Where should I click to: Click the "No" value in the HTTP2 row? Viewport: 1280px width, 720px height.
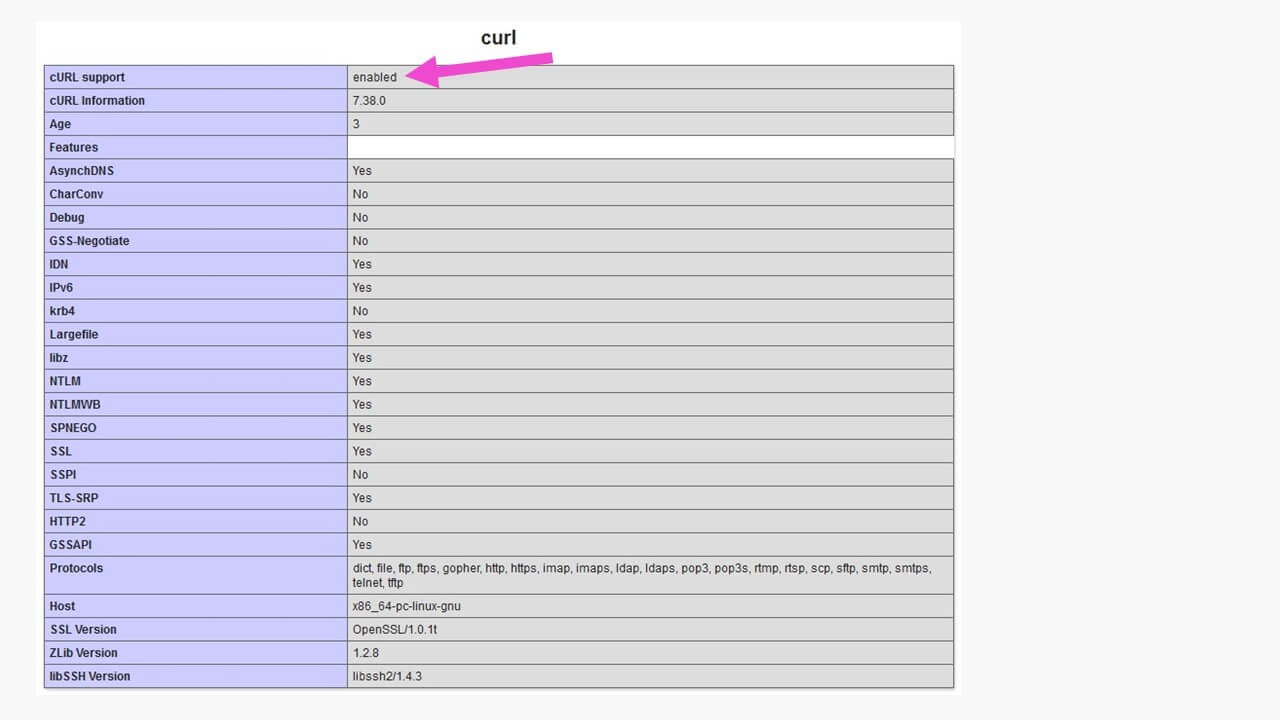(360, 521)
